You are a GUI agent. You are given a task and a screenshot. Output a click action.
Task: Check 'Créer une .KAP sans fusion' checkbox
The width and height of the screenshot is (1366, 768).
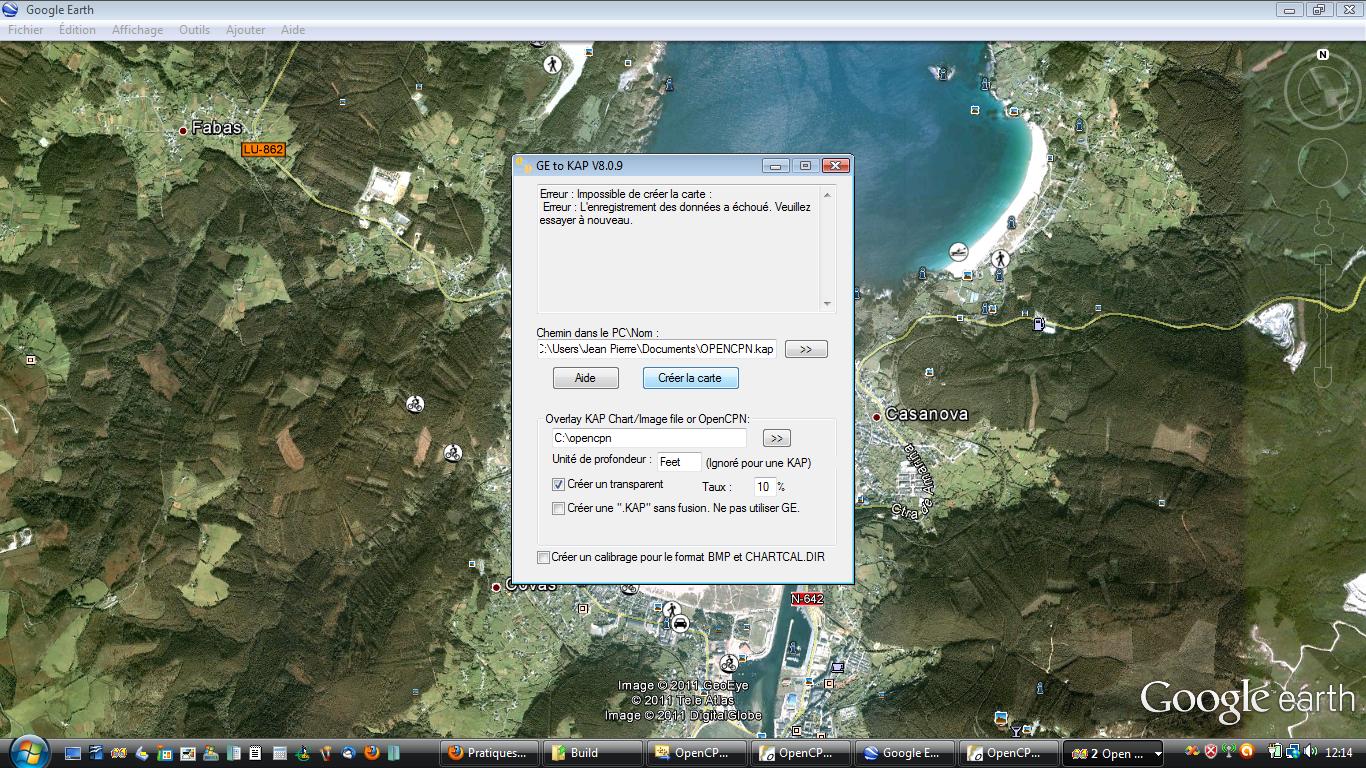tap(558, 508)
